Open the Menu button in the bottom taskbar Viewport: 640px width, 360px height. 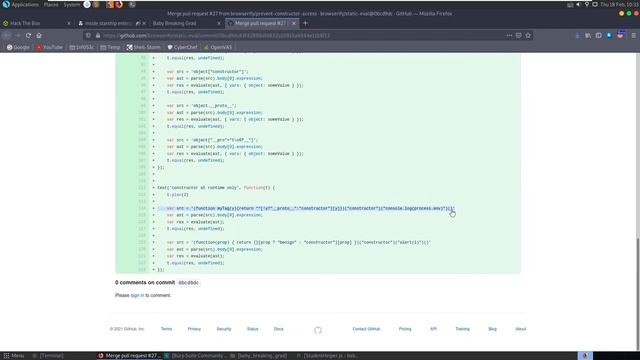click(14, 356)
